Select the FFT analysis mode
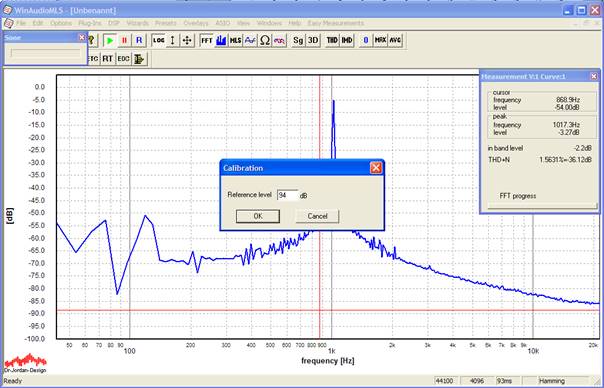Image resolution: width=604 pixels, height=388 pixels. [x=206, y=40]
